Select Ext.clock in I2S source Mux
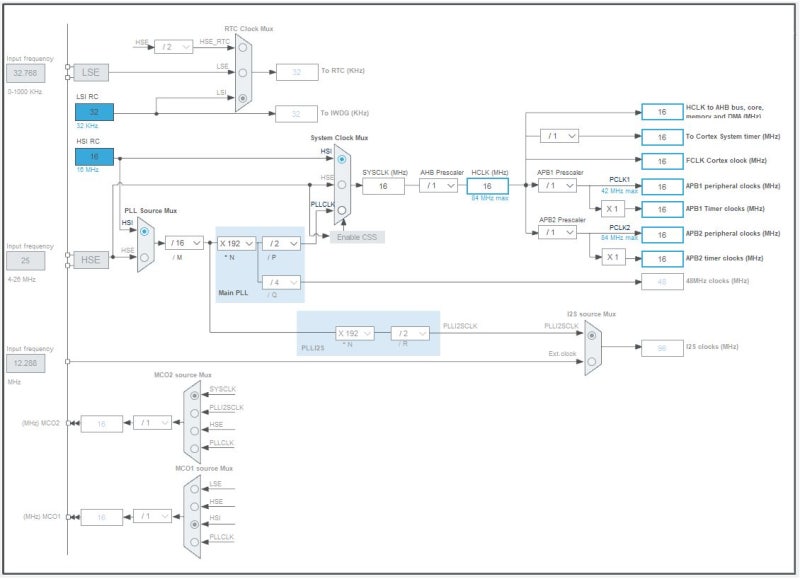This screenshot has height=579, width=800. (592, 361)
